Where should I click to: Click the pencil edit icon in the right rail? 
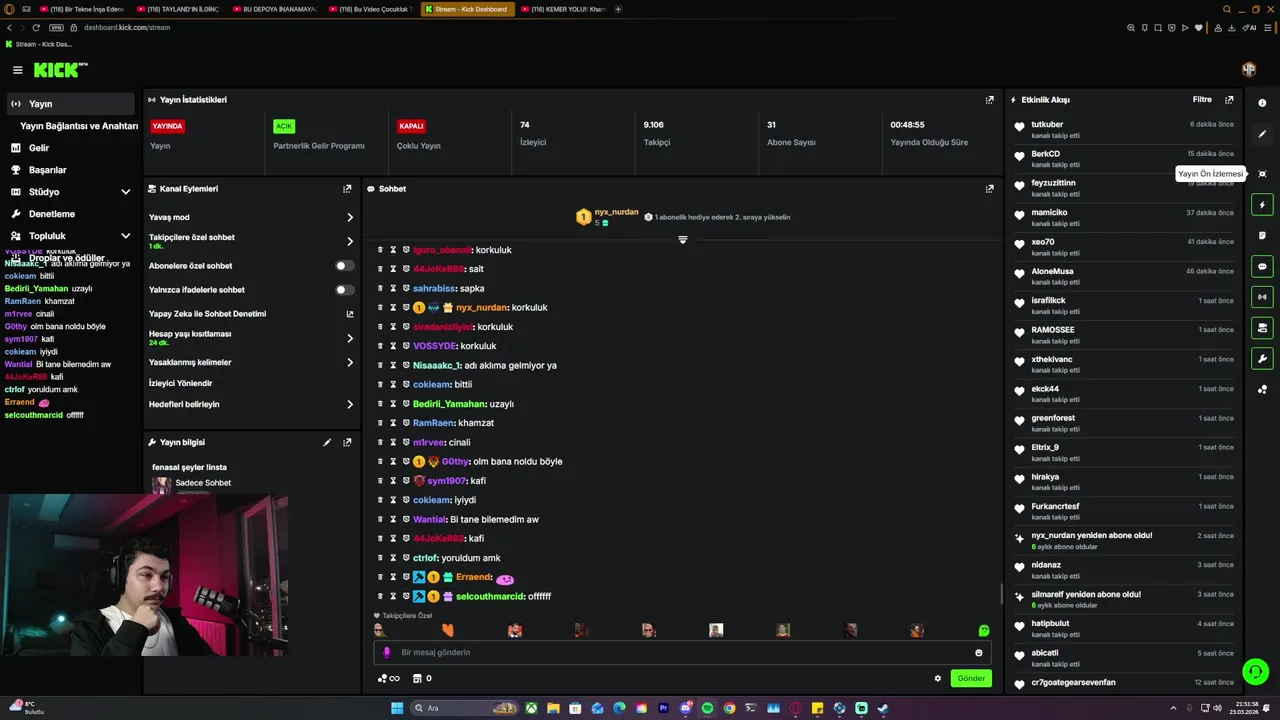tap(1262, 134)
